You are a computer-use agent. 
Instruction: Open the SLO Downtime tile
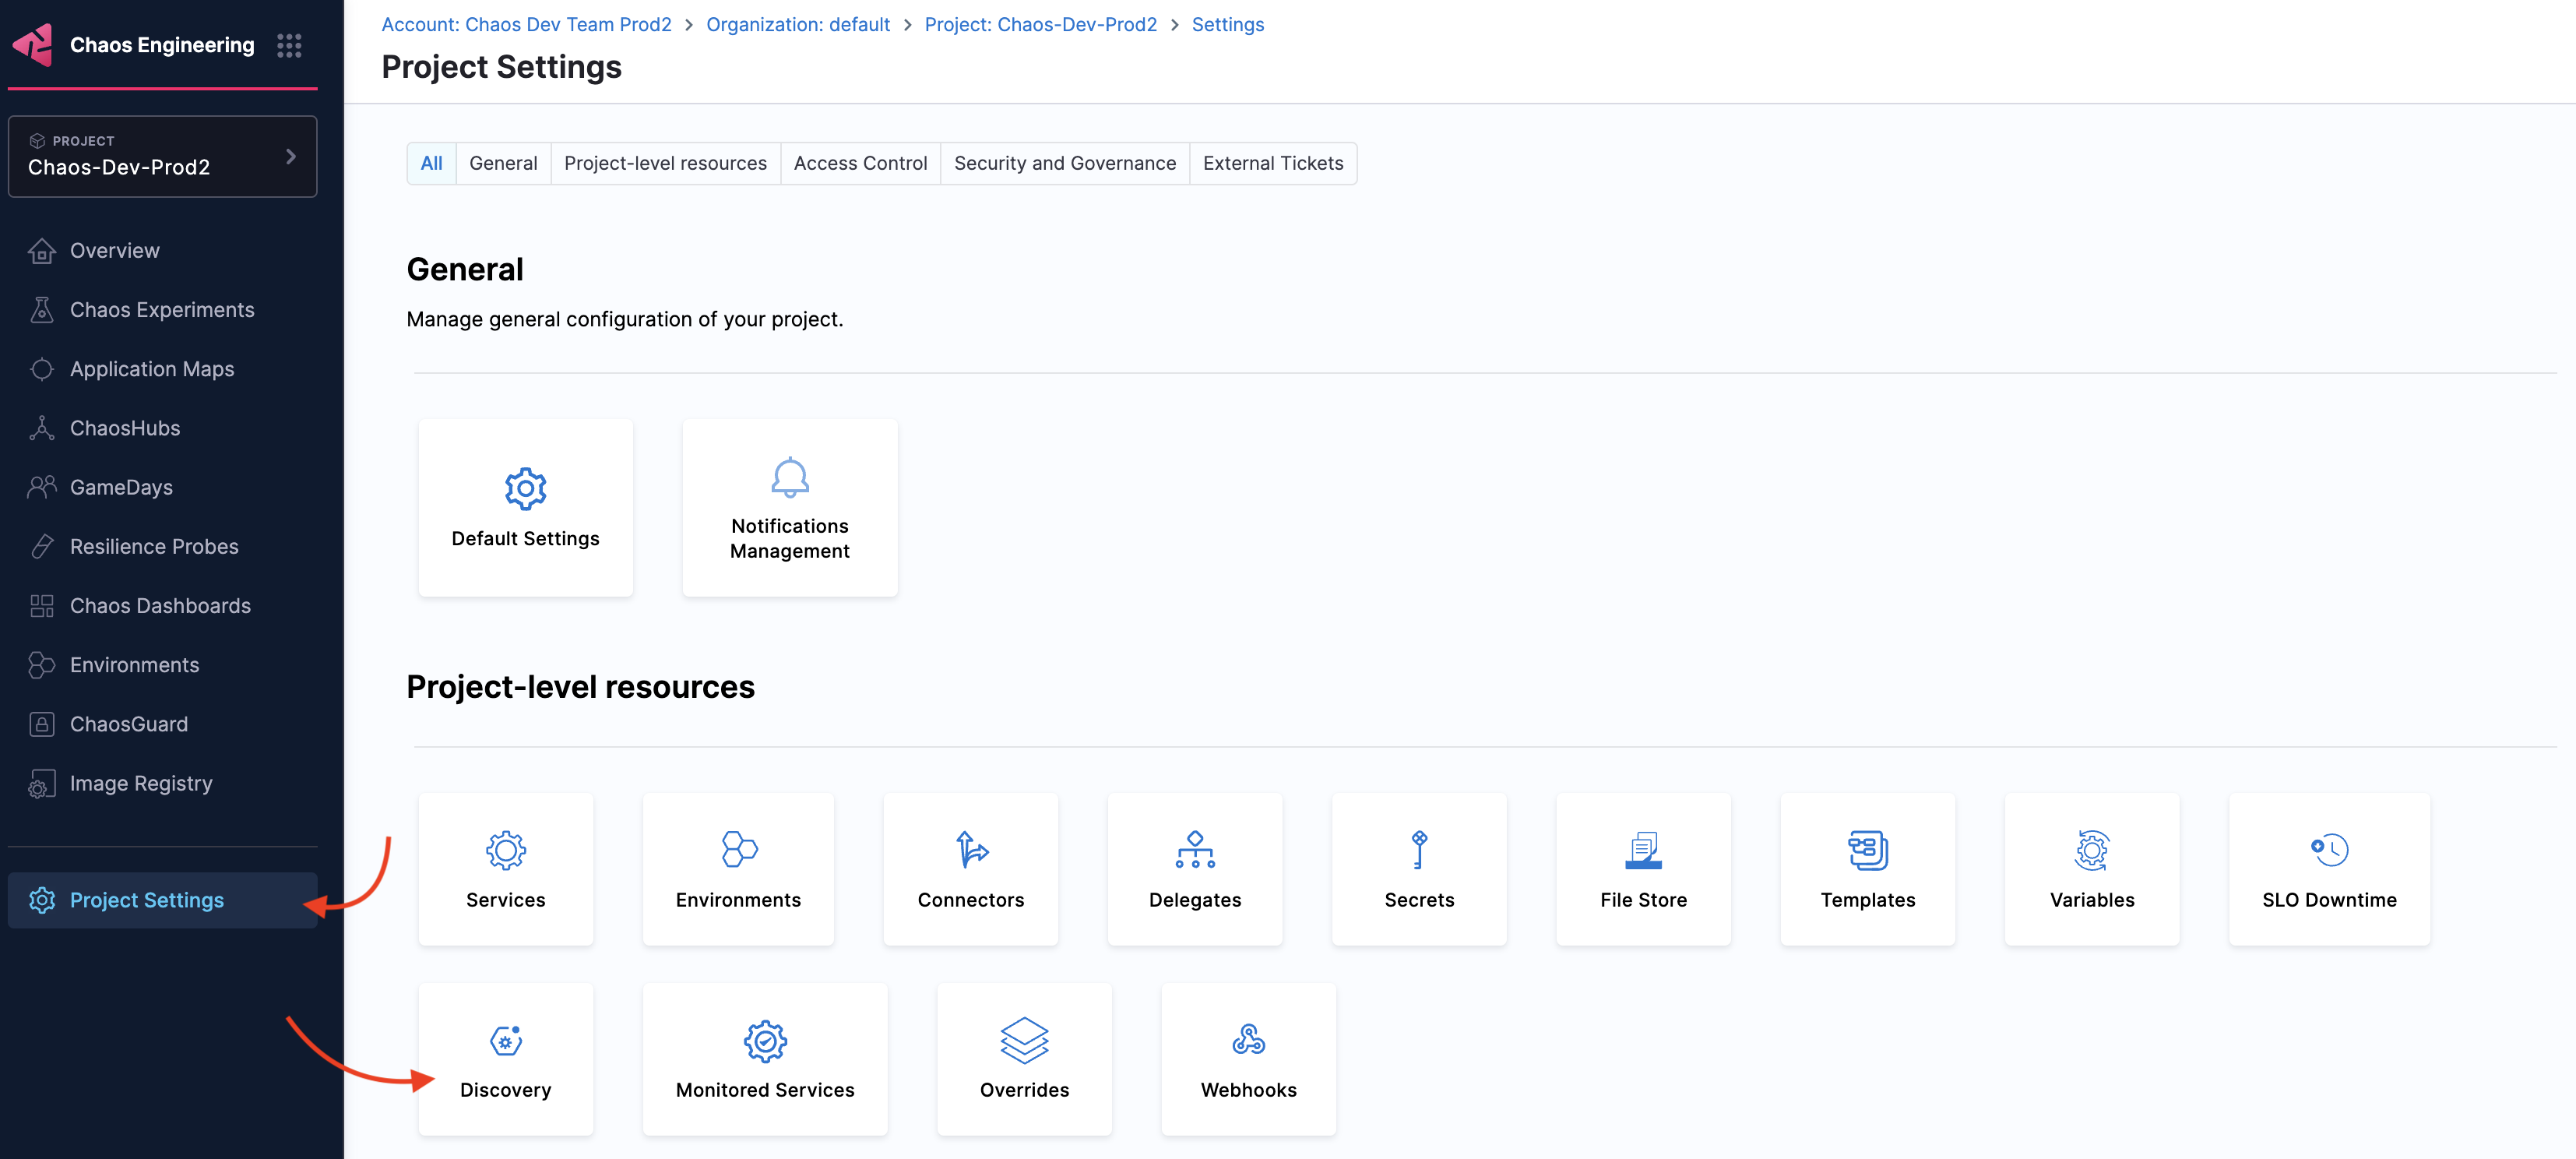(x=2328, y=868)
